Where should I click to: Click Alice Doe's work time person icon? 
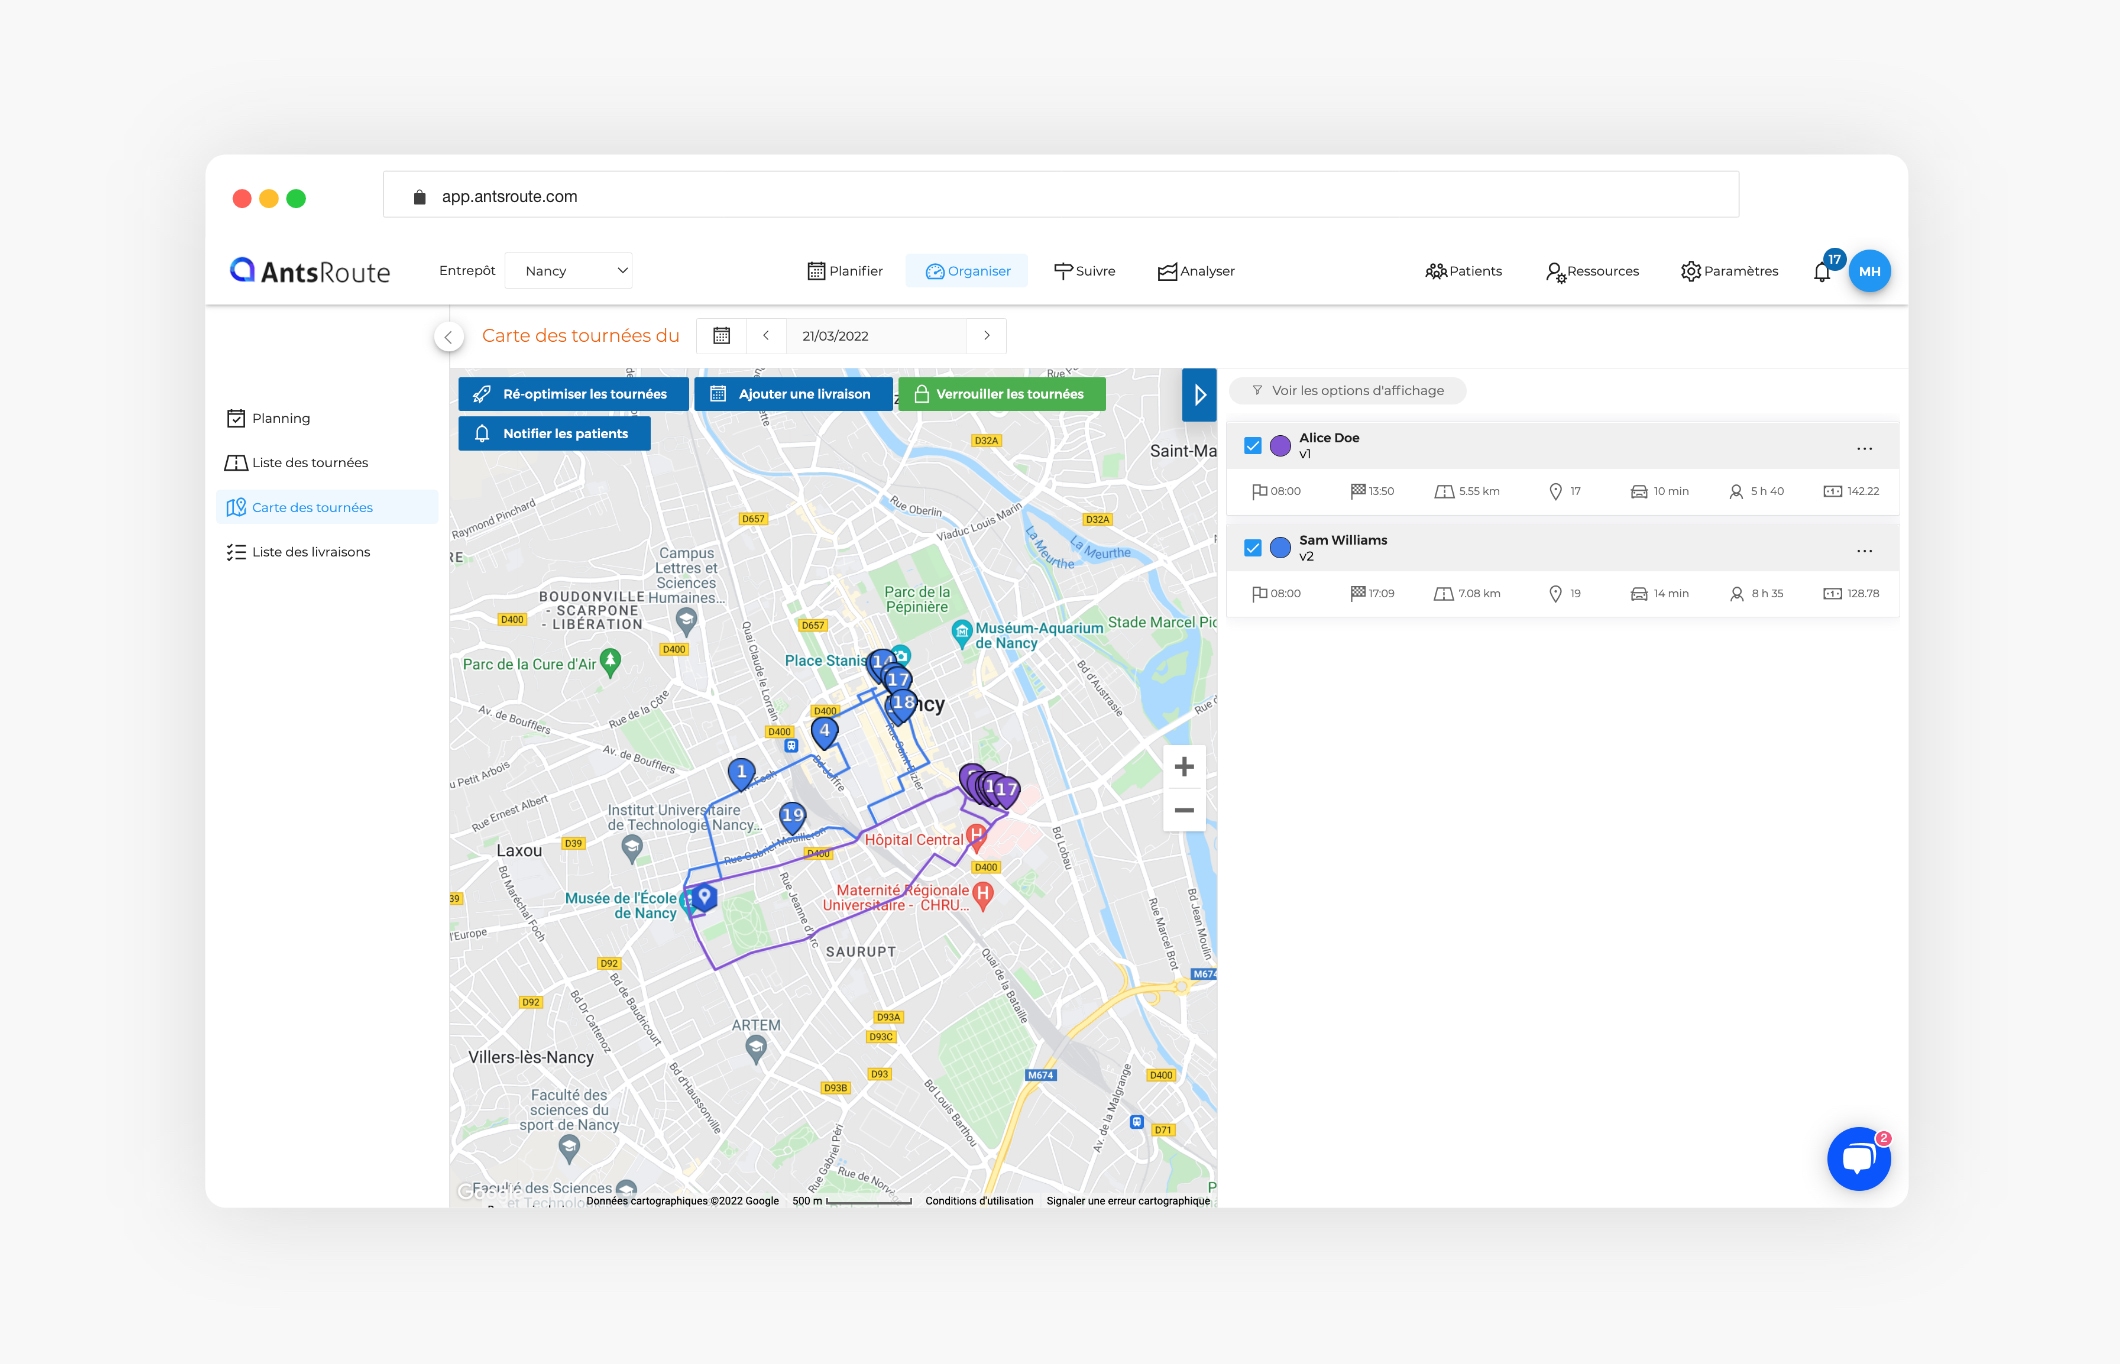[1736, 491]
